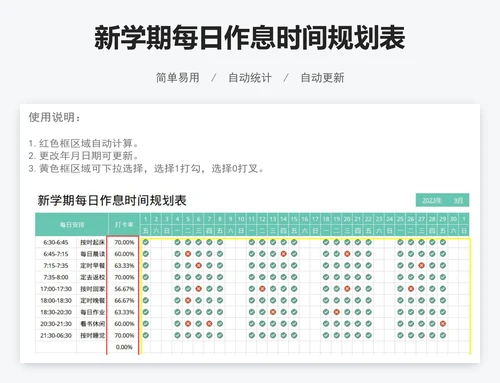
Task: Select the 7:15-7:35 time cell
Action: pyautogui.click(x=56, y=266)
